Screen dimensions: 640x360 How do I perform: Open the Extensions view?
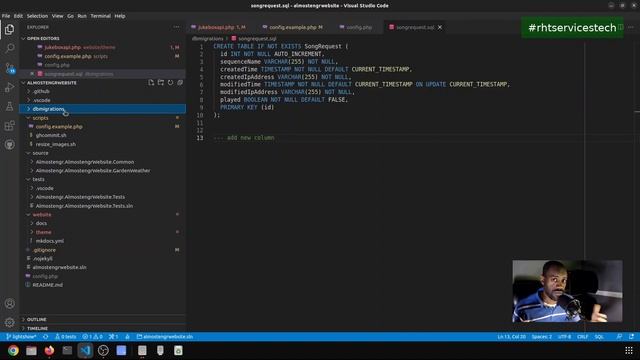[9, 125]
